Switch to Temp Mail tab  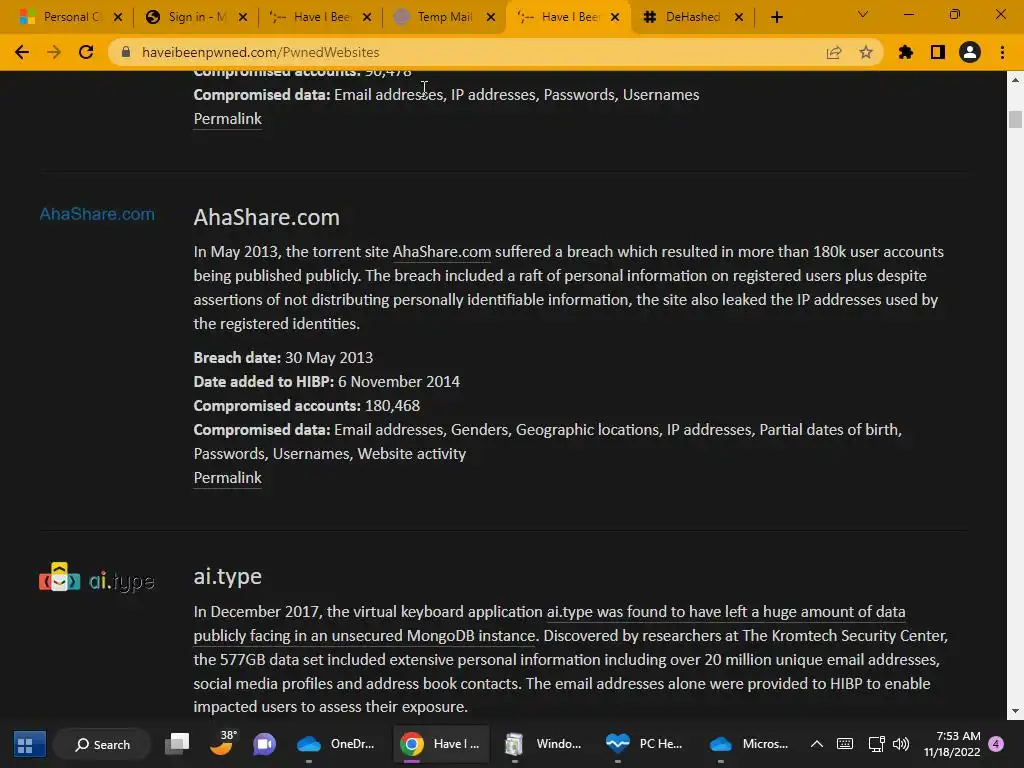[x=443, y=17]
